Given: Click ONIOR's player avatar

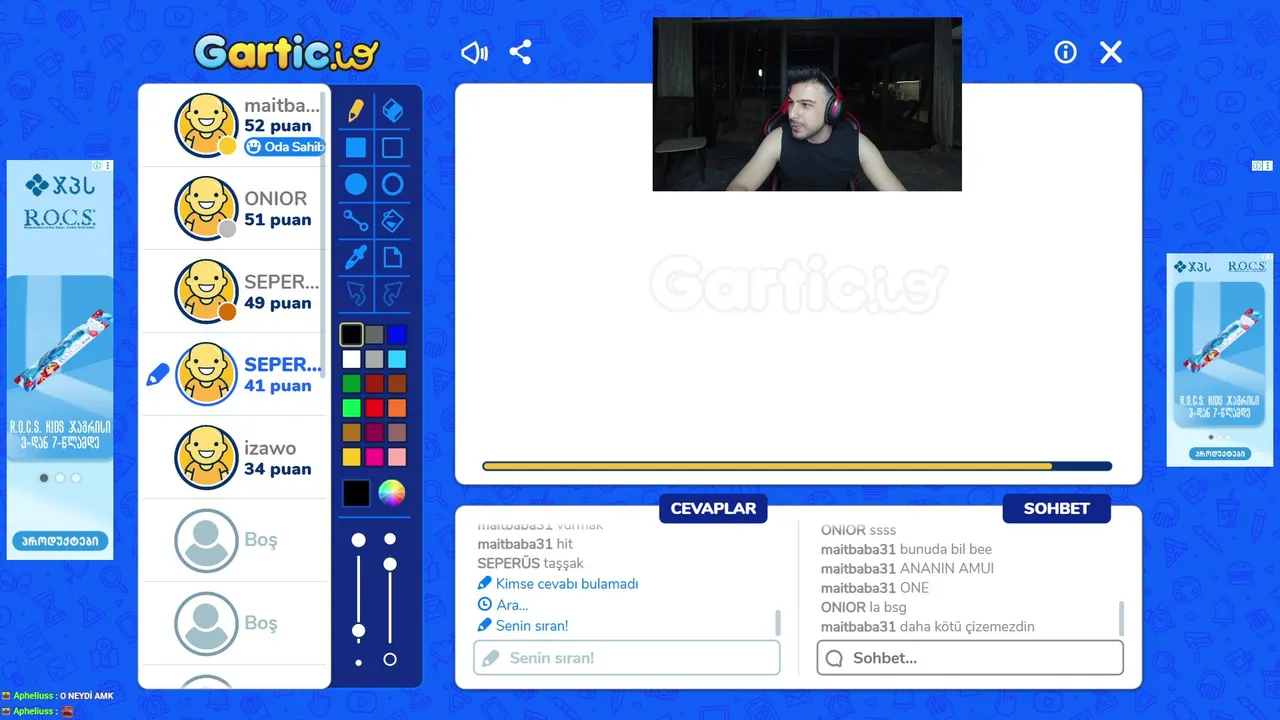Looking at the screenshot, I should (206, 208).
